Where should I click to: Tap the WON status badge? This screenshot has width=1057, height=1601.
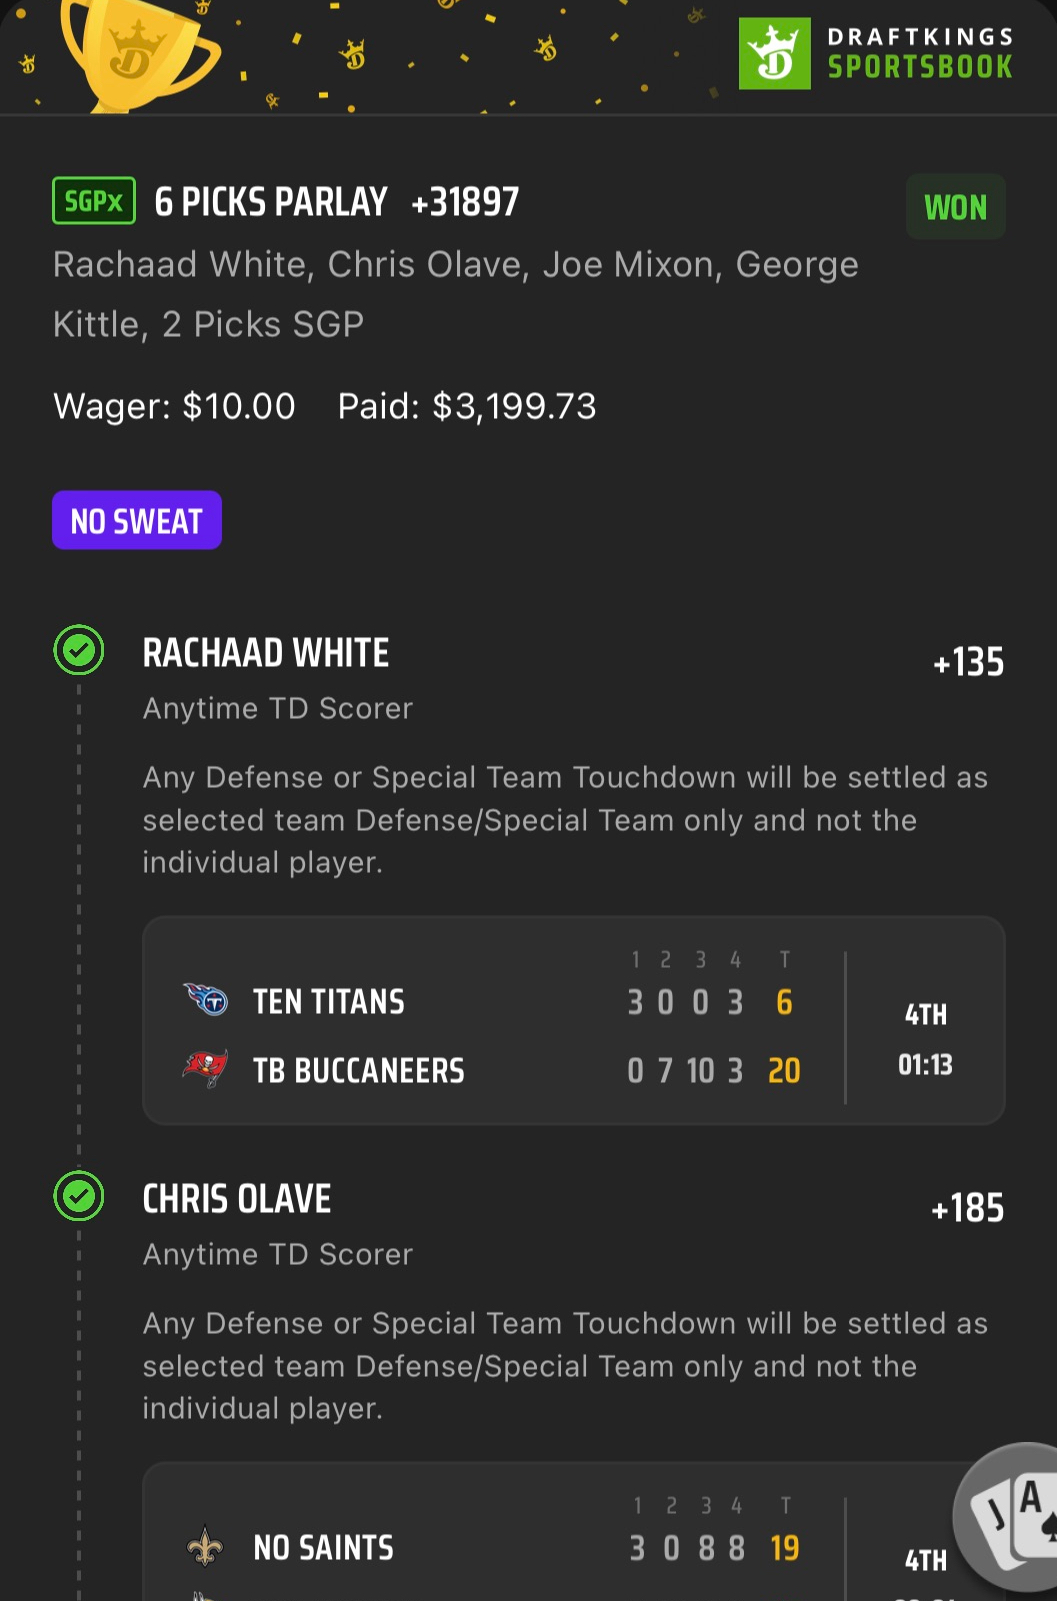pos(955,207)
